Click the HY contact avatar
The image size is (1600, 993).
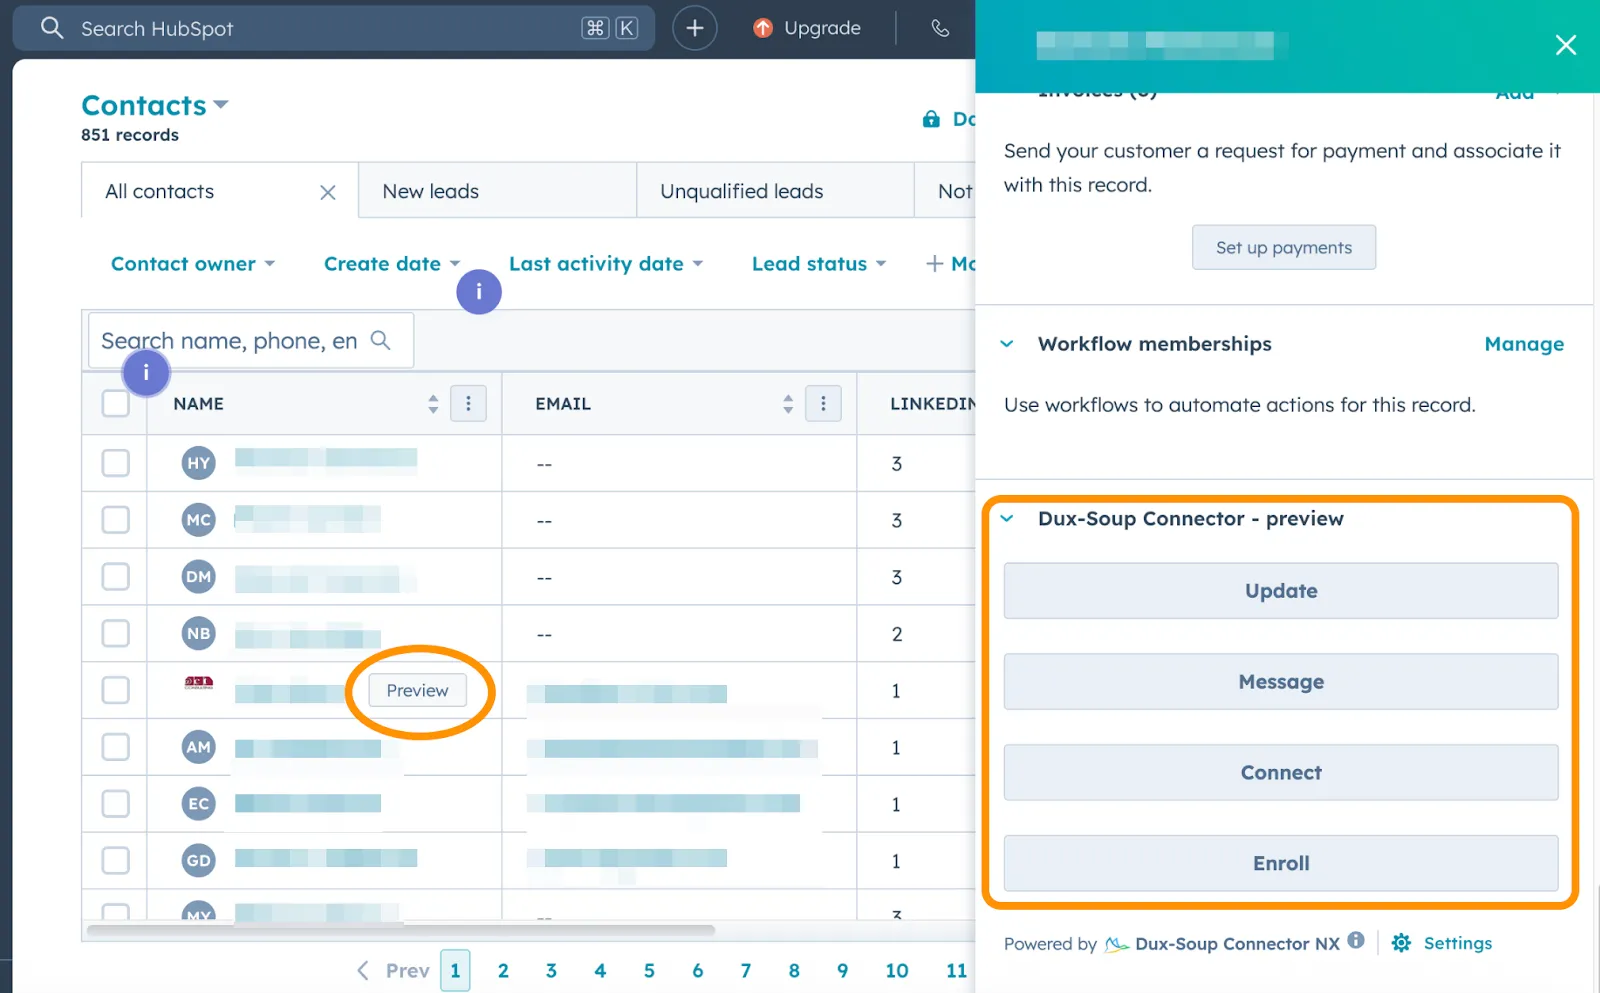pos(199,463)
